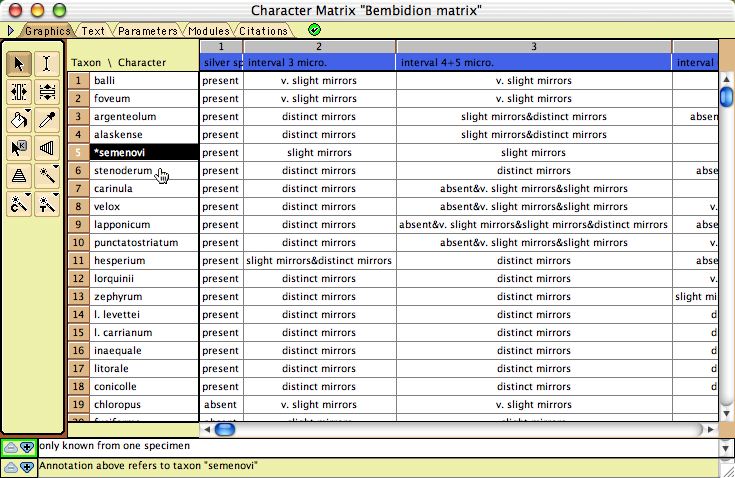Click the green checkmark status icon
Image resolution: width=735 pixels, height=478 pixels.
[315, 30]
